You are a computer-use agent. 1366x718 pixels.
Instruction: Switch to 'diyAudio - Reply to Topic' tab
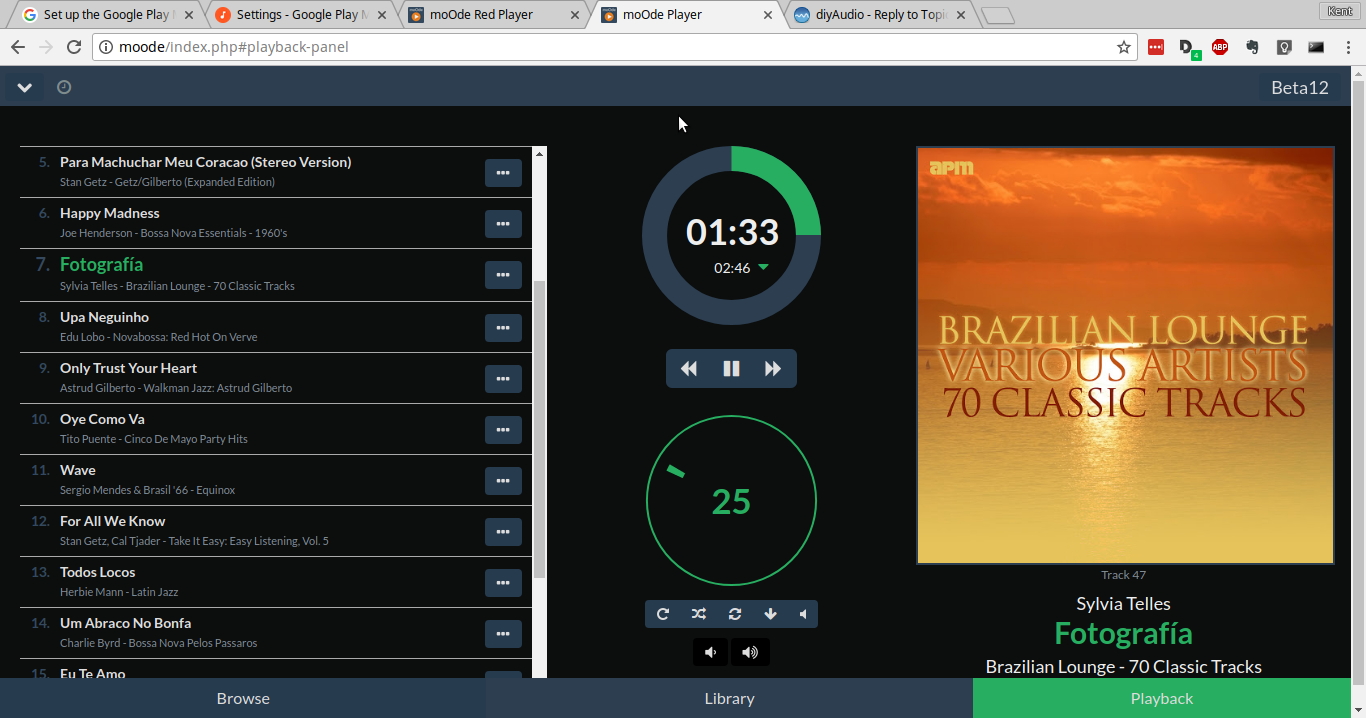click(x=878, y=15)
